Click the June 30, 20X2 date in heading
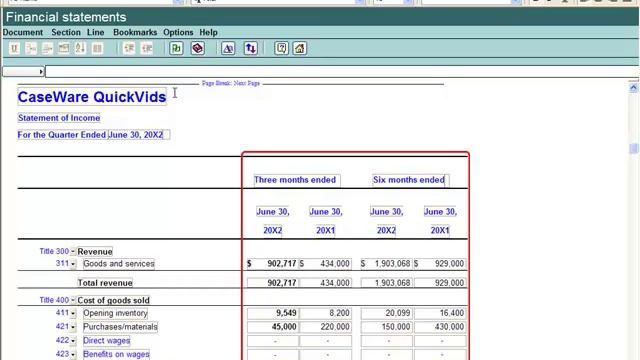640x360 pixels. pos(136,135)
